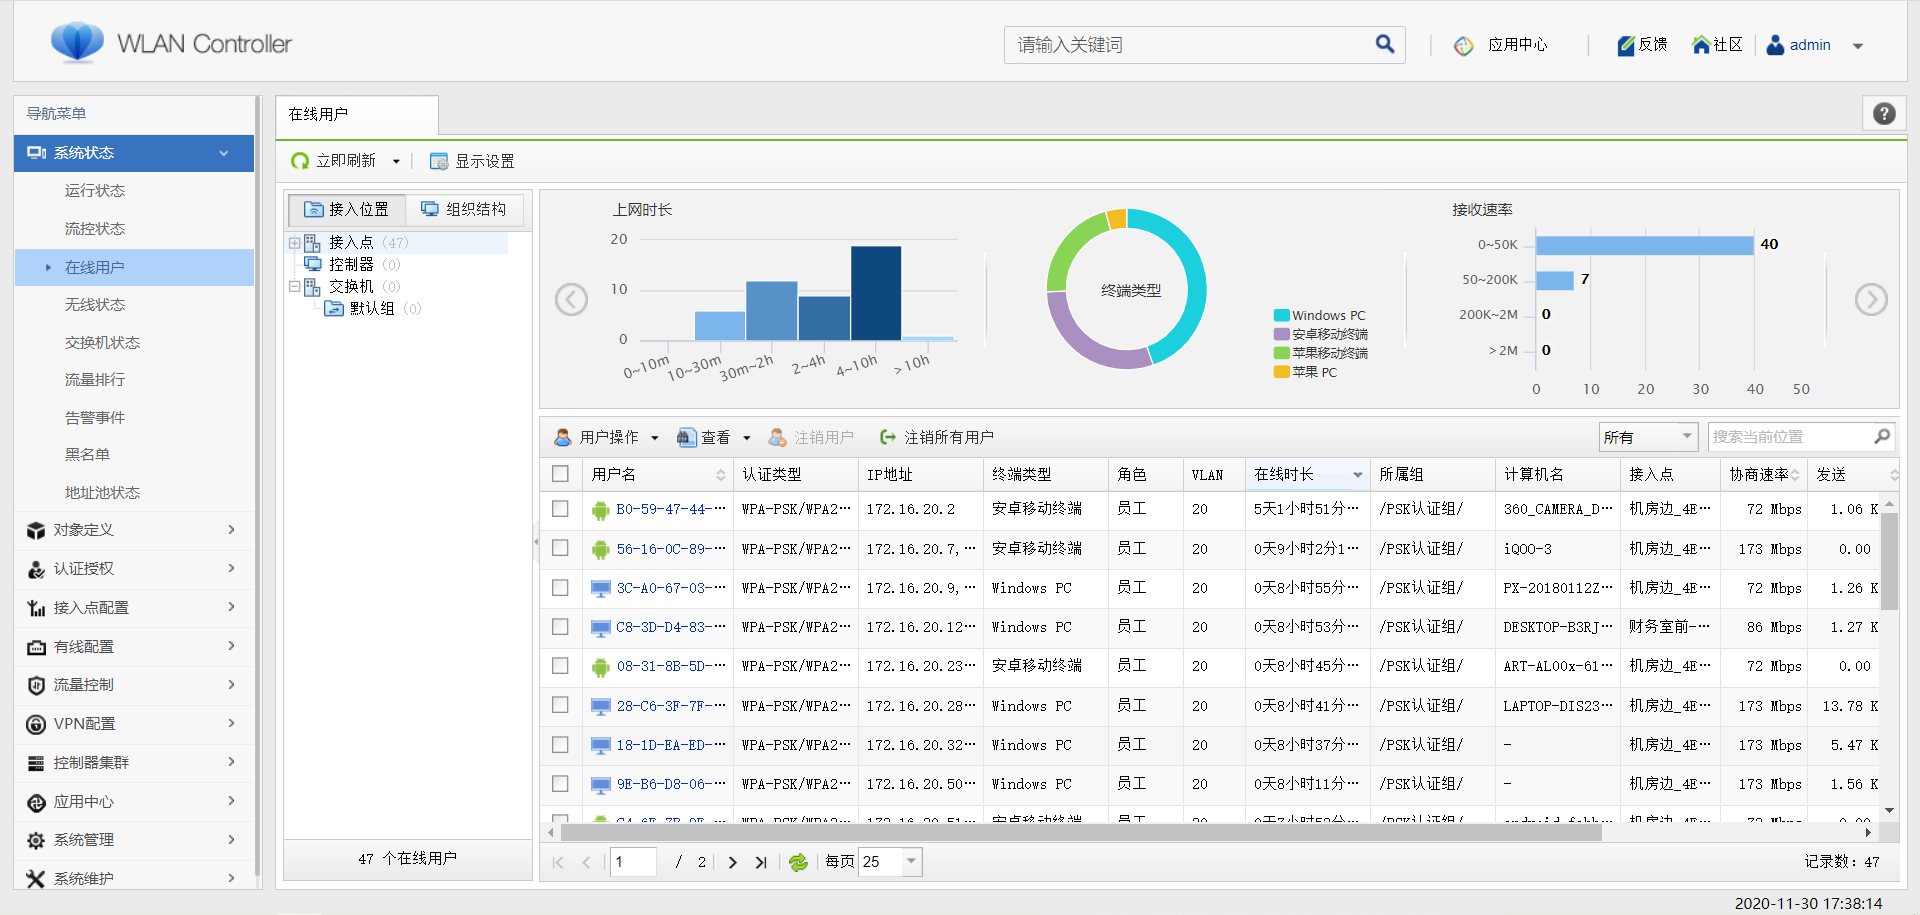Select 默认组 in the location tree
The image size is (1920, 915).
(x=372, y=309)
